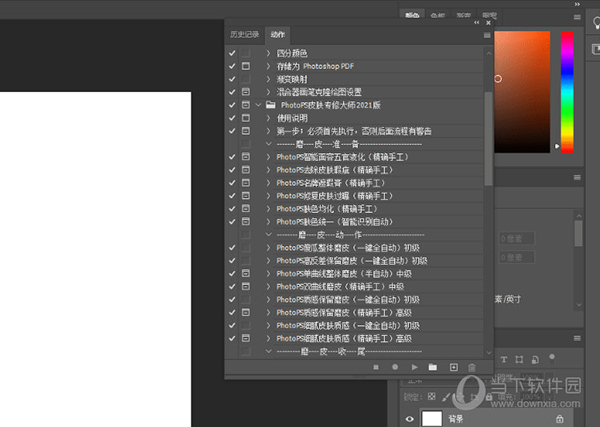This screenshot has width=600, height=427.
Task: Collapse the Actions panel with double-arrow icon
Action: [479, 21]
